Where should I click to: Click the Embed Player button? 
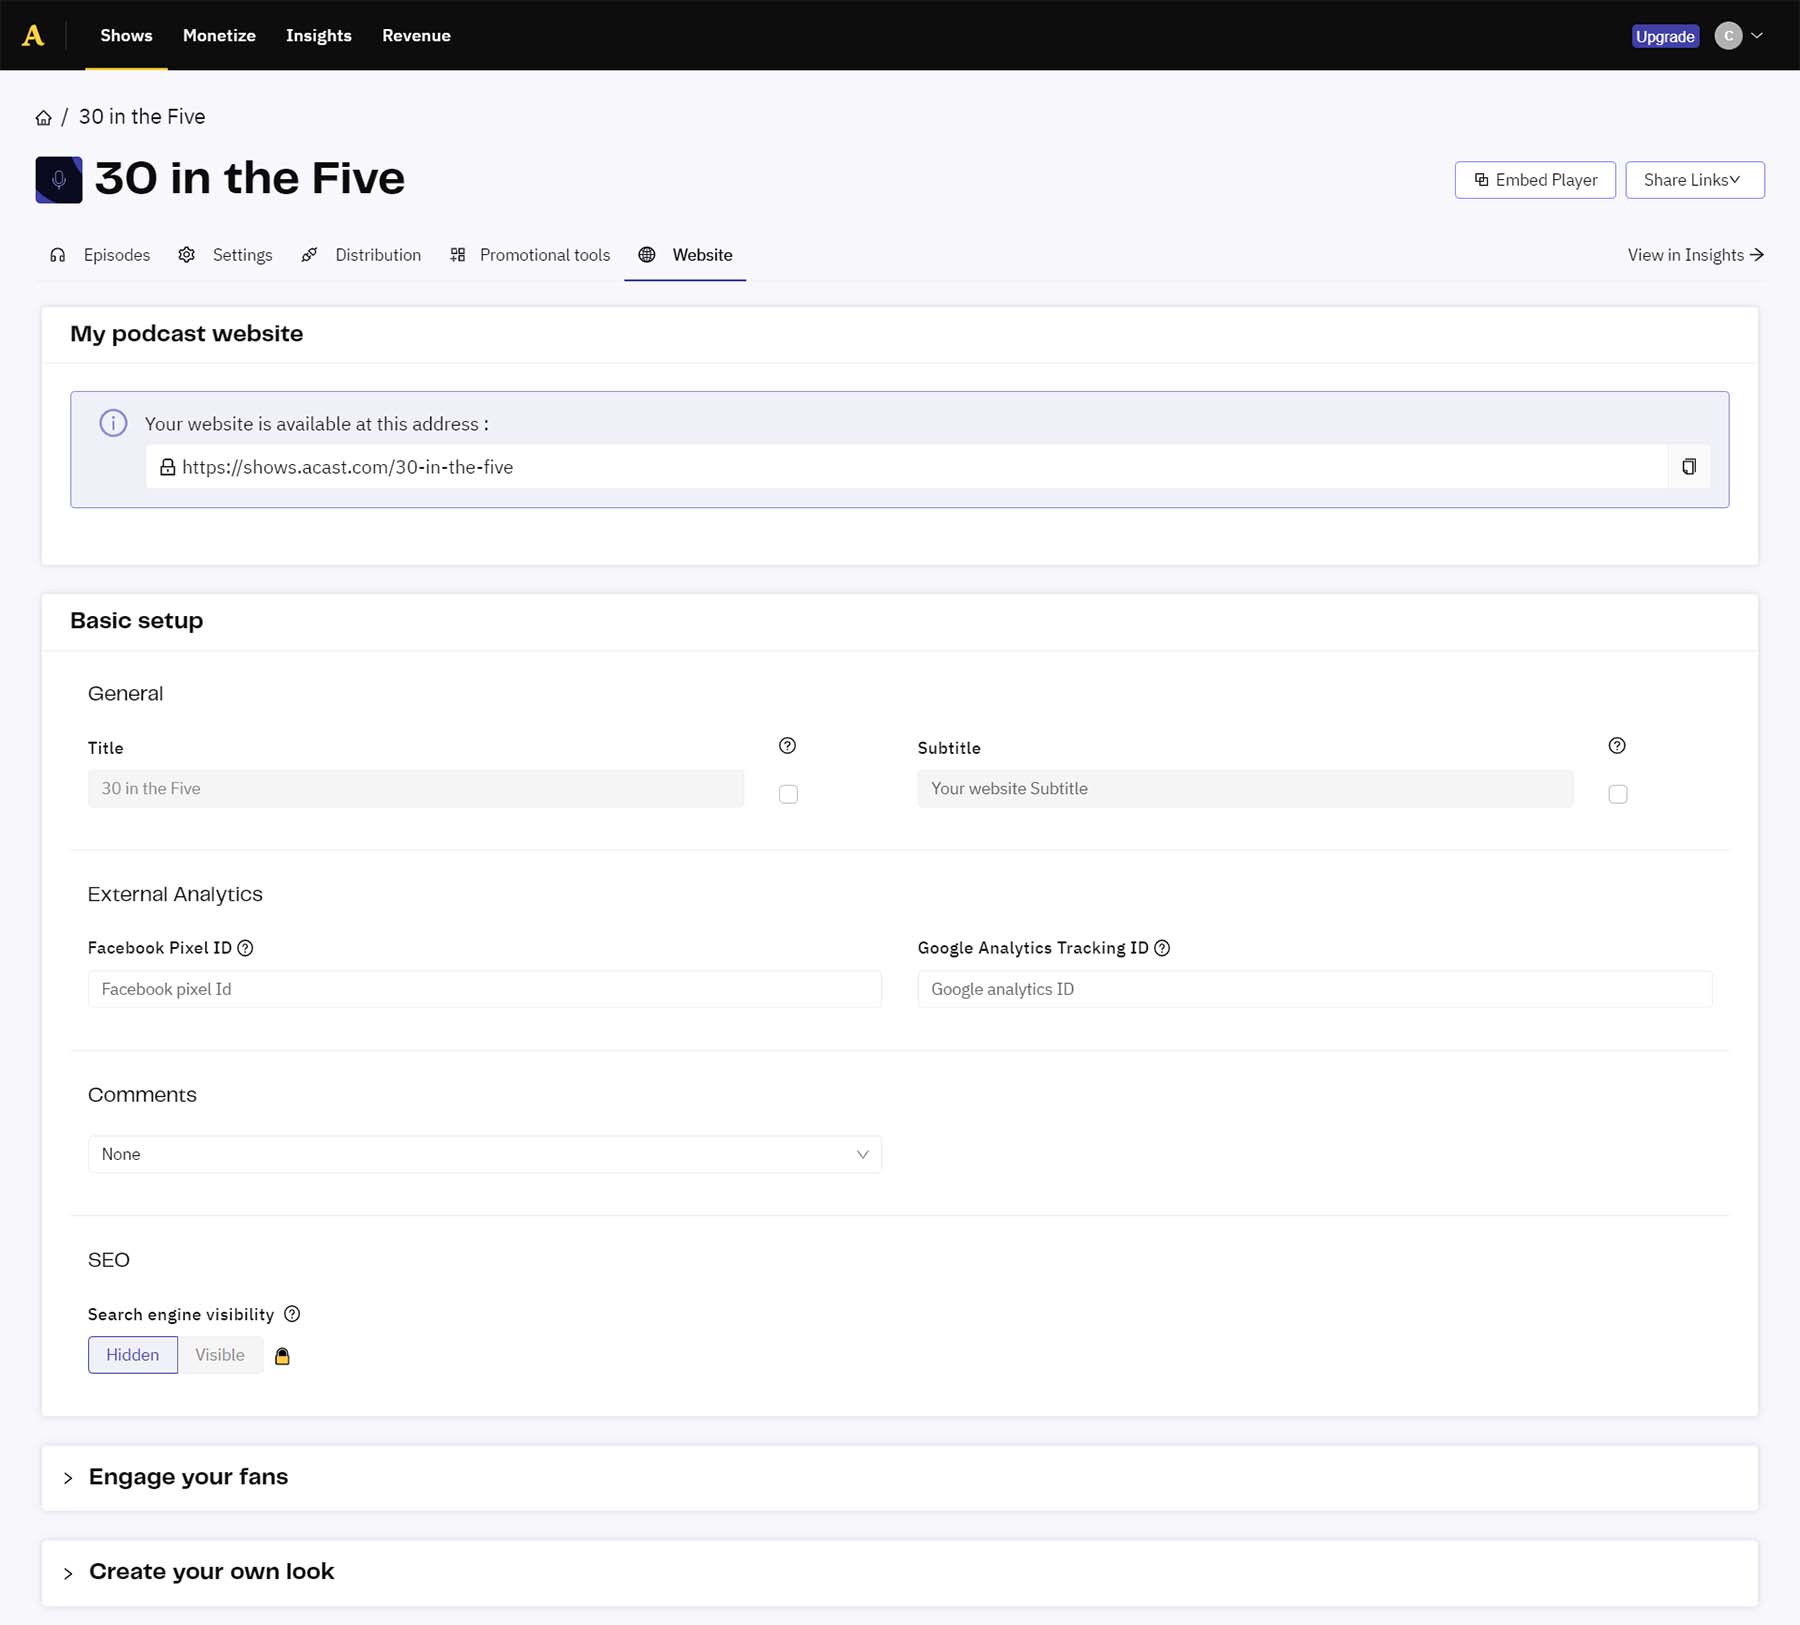coord(1535,180)
